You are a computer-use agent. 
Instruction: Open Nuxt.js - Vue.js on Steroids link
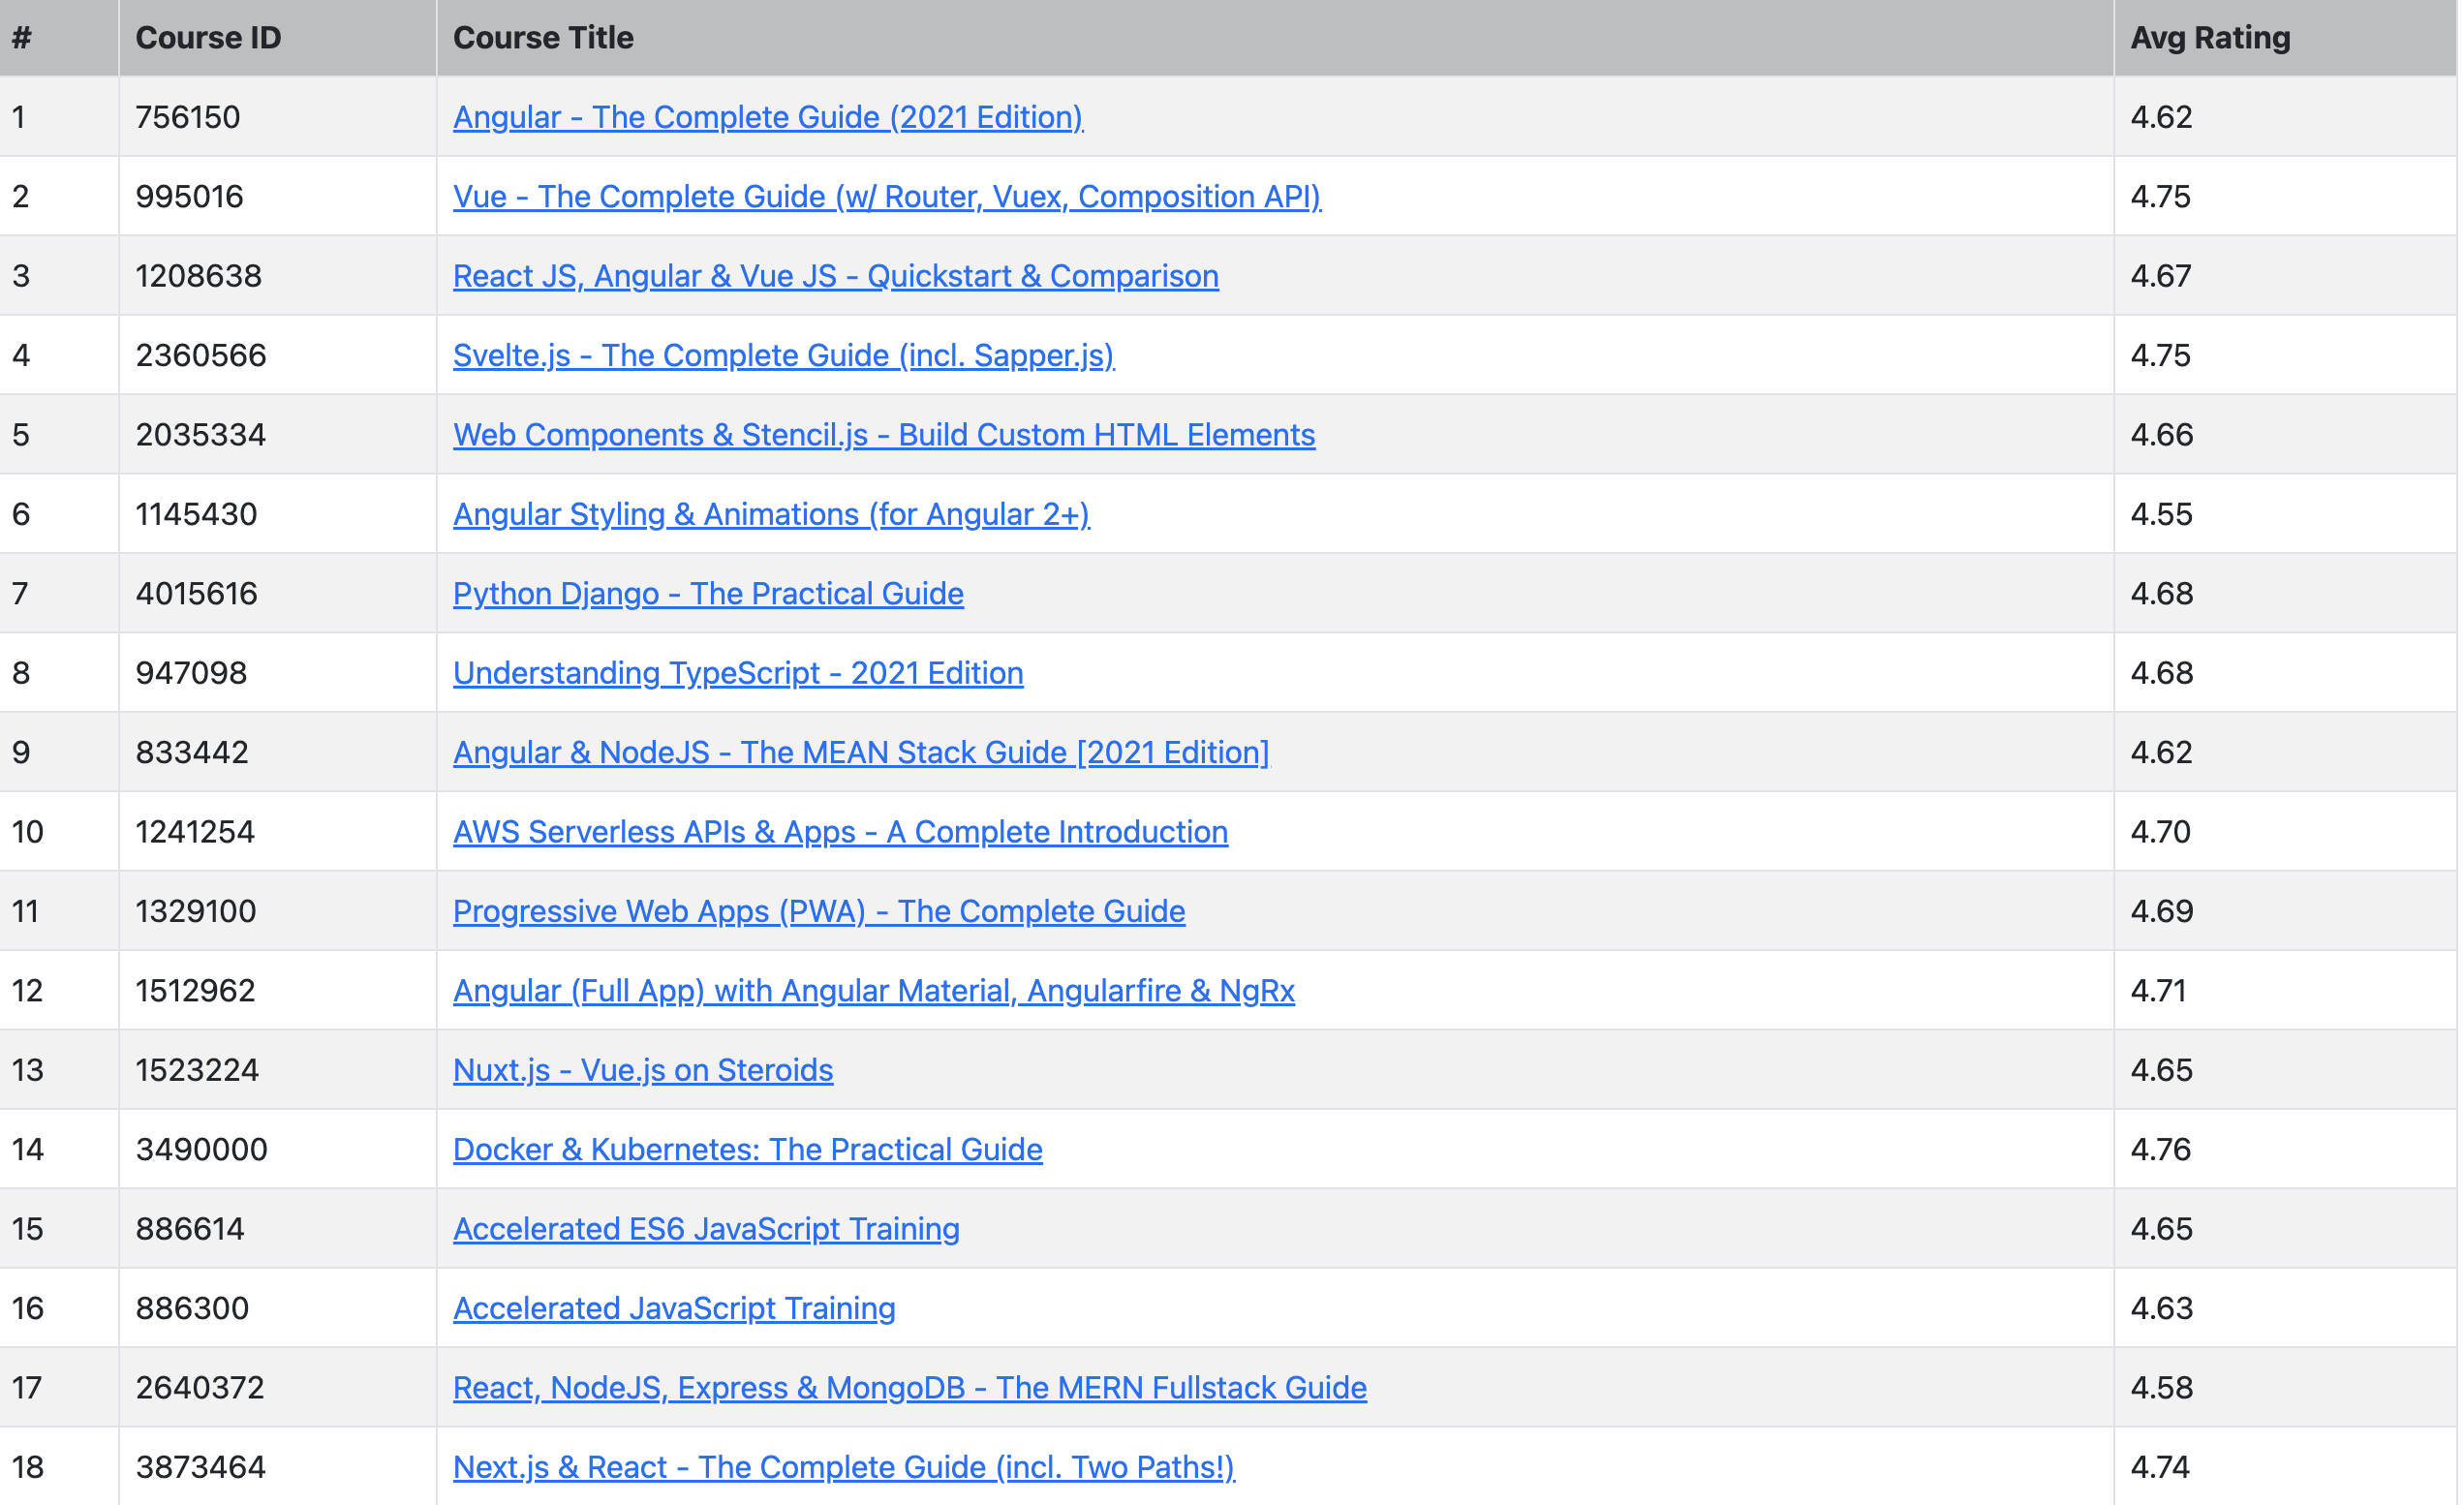642,1070
